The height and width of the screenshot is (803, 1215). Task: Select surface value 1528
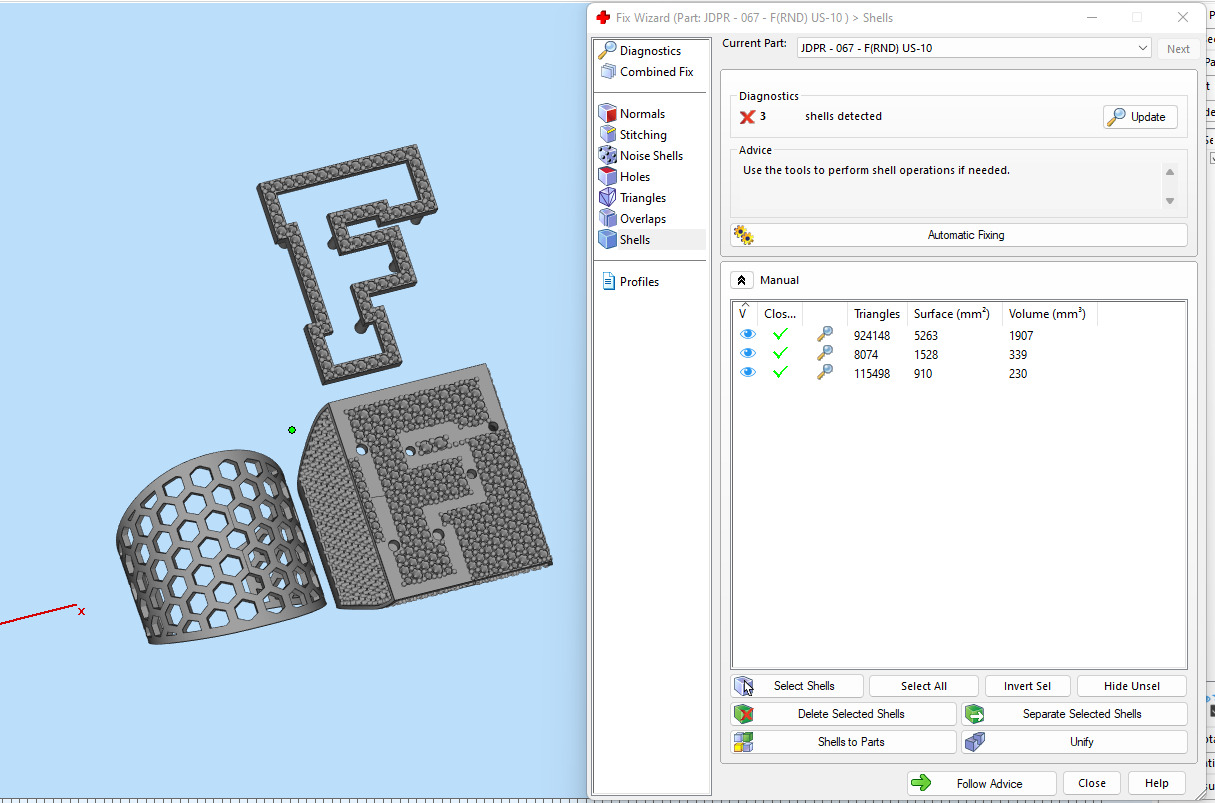click(926, 355)
